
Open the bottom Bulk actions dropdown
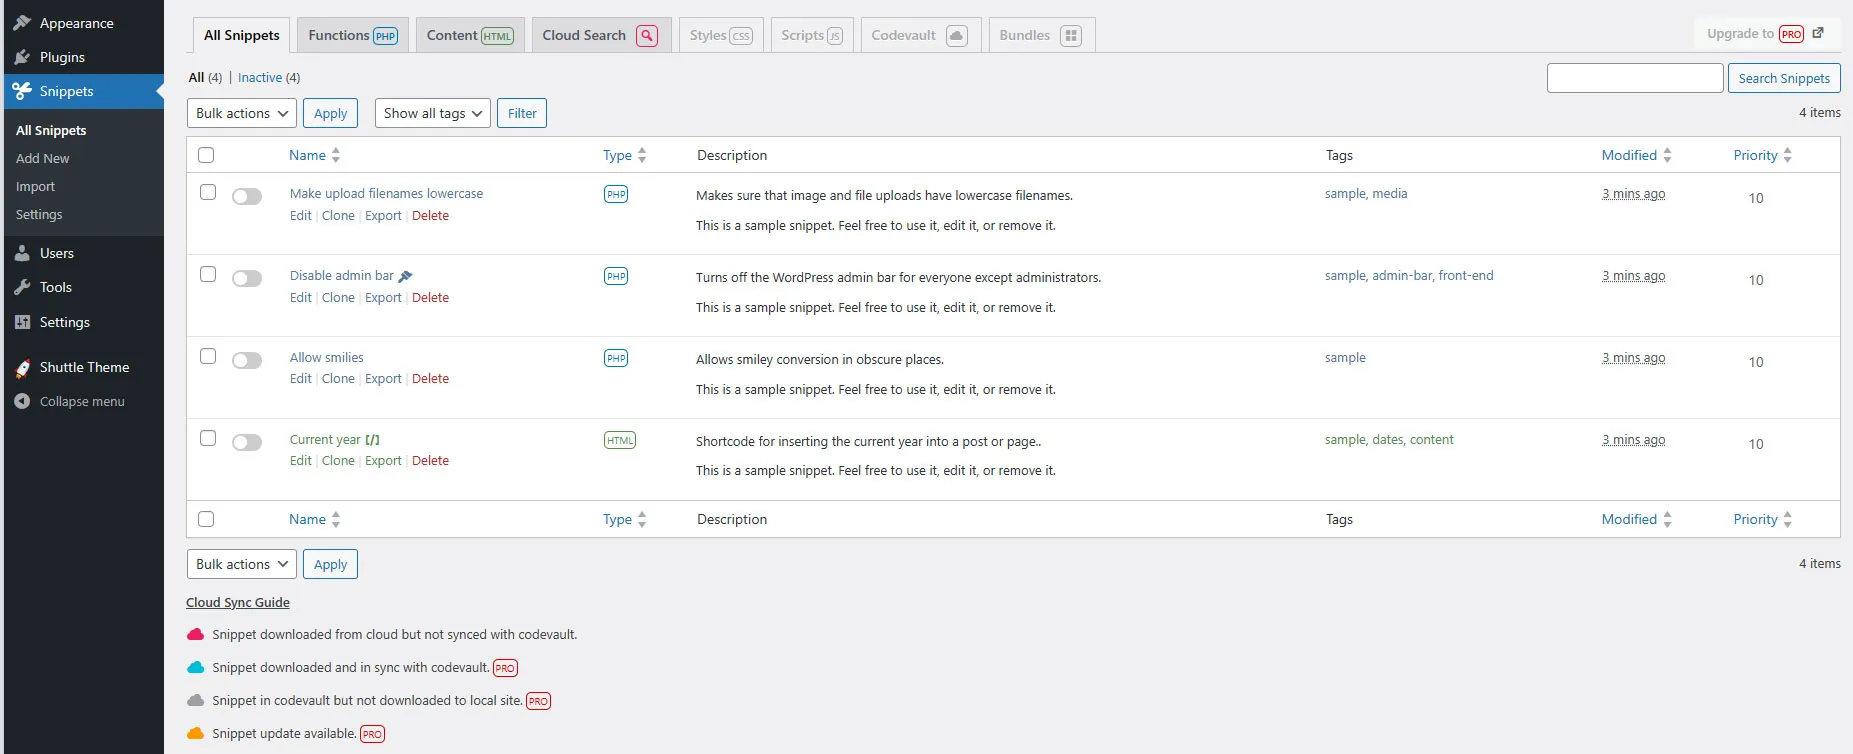click(241, 564)
